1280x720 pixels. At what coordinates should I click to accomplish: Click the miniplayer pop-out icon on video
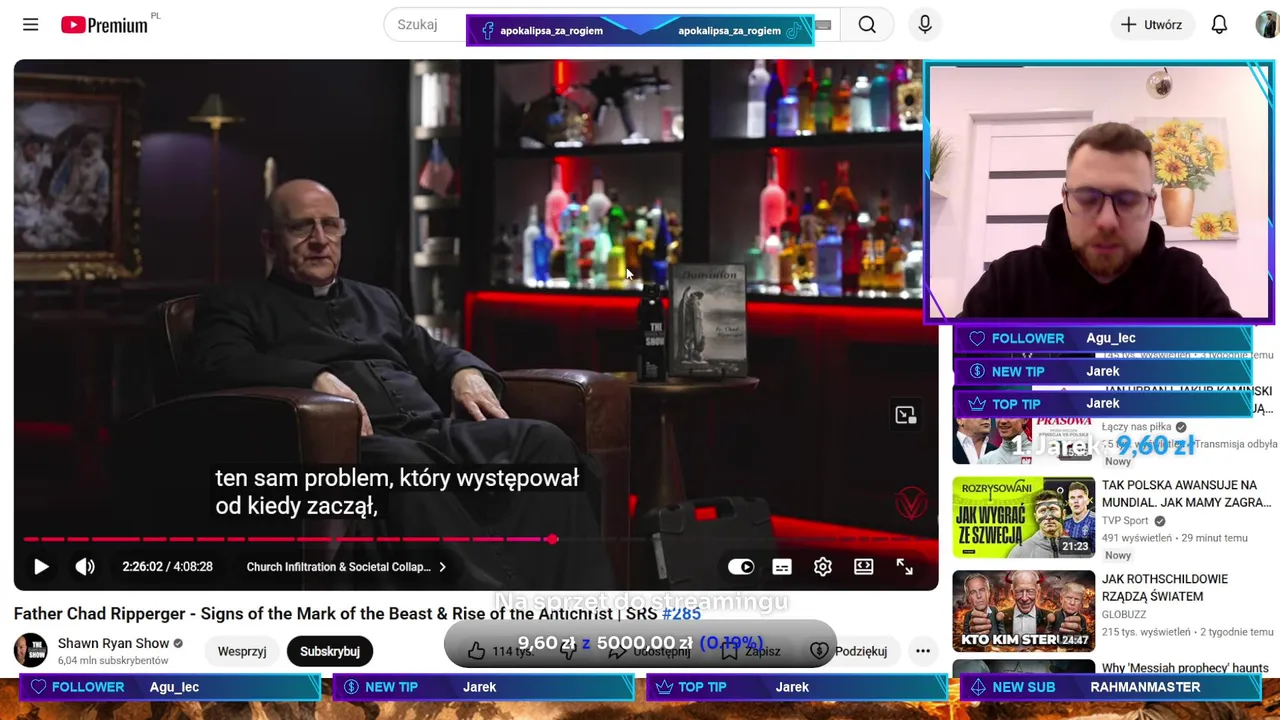906,415
